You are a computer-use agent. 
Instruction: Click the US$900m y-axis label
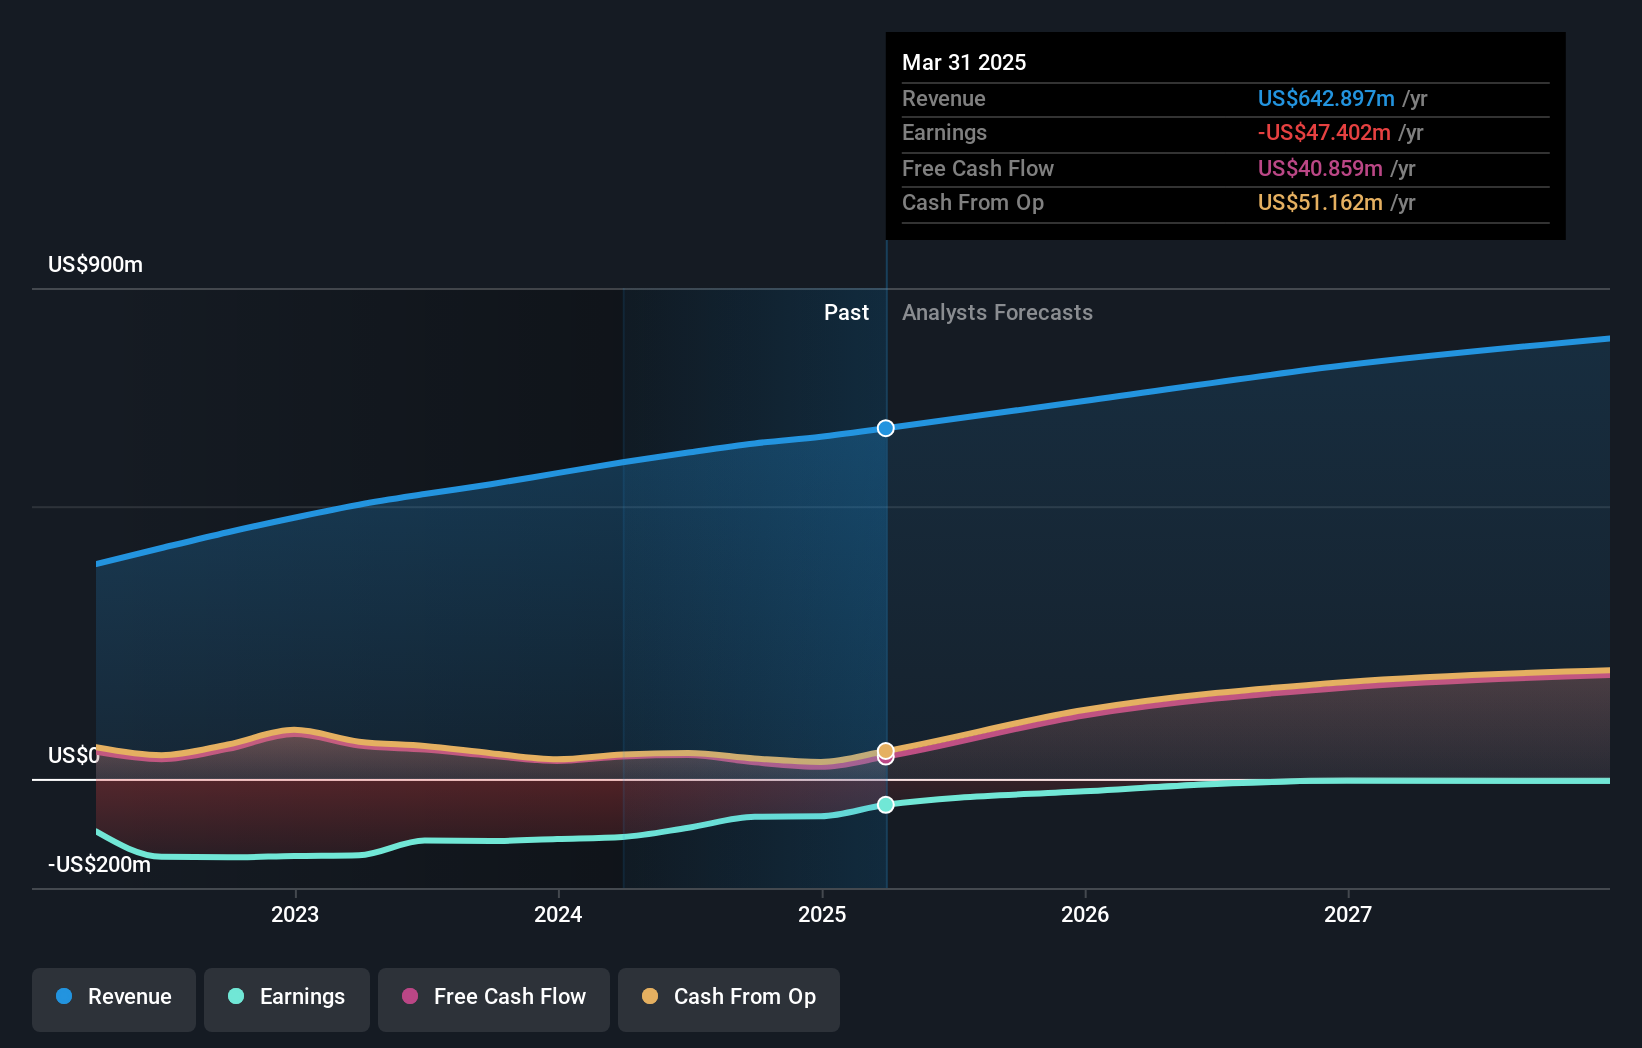tap(95, 264)
